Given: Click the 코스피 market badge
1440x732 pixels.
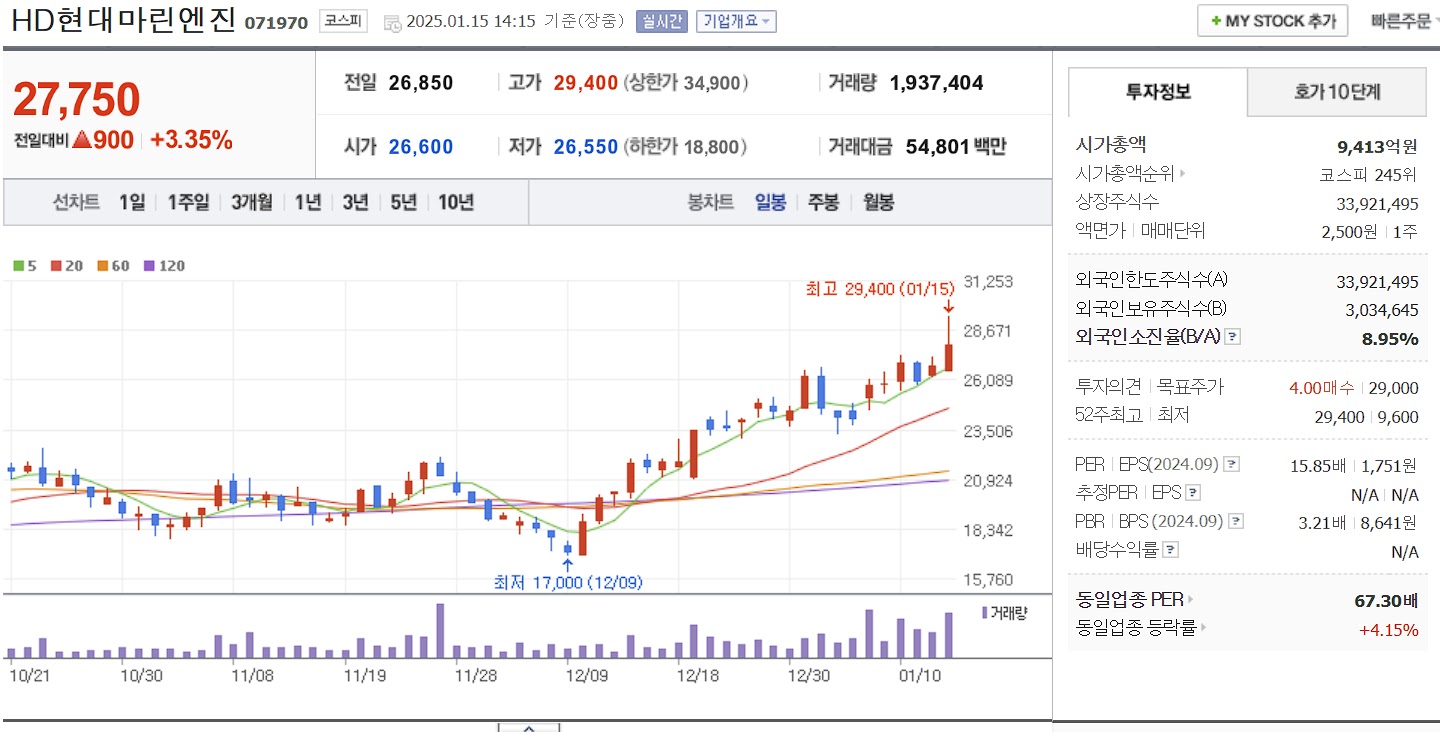Looking at the screenshot, I should (x=343, y=21).
